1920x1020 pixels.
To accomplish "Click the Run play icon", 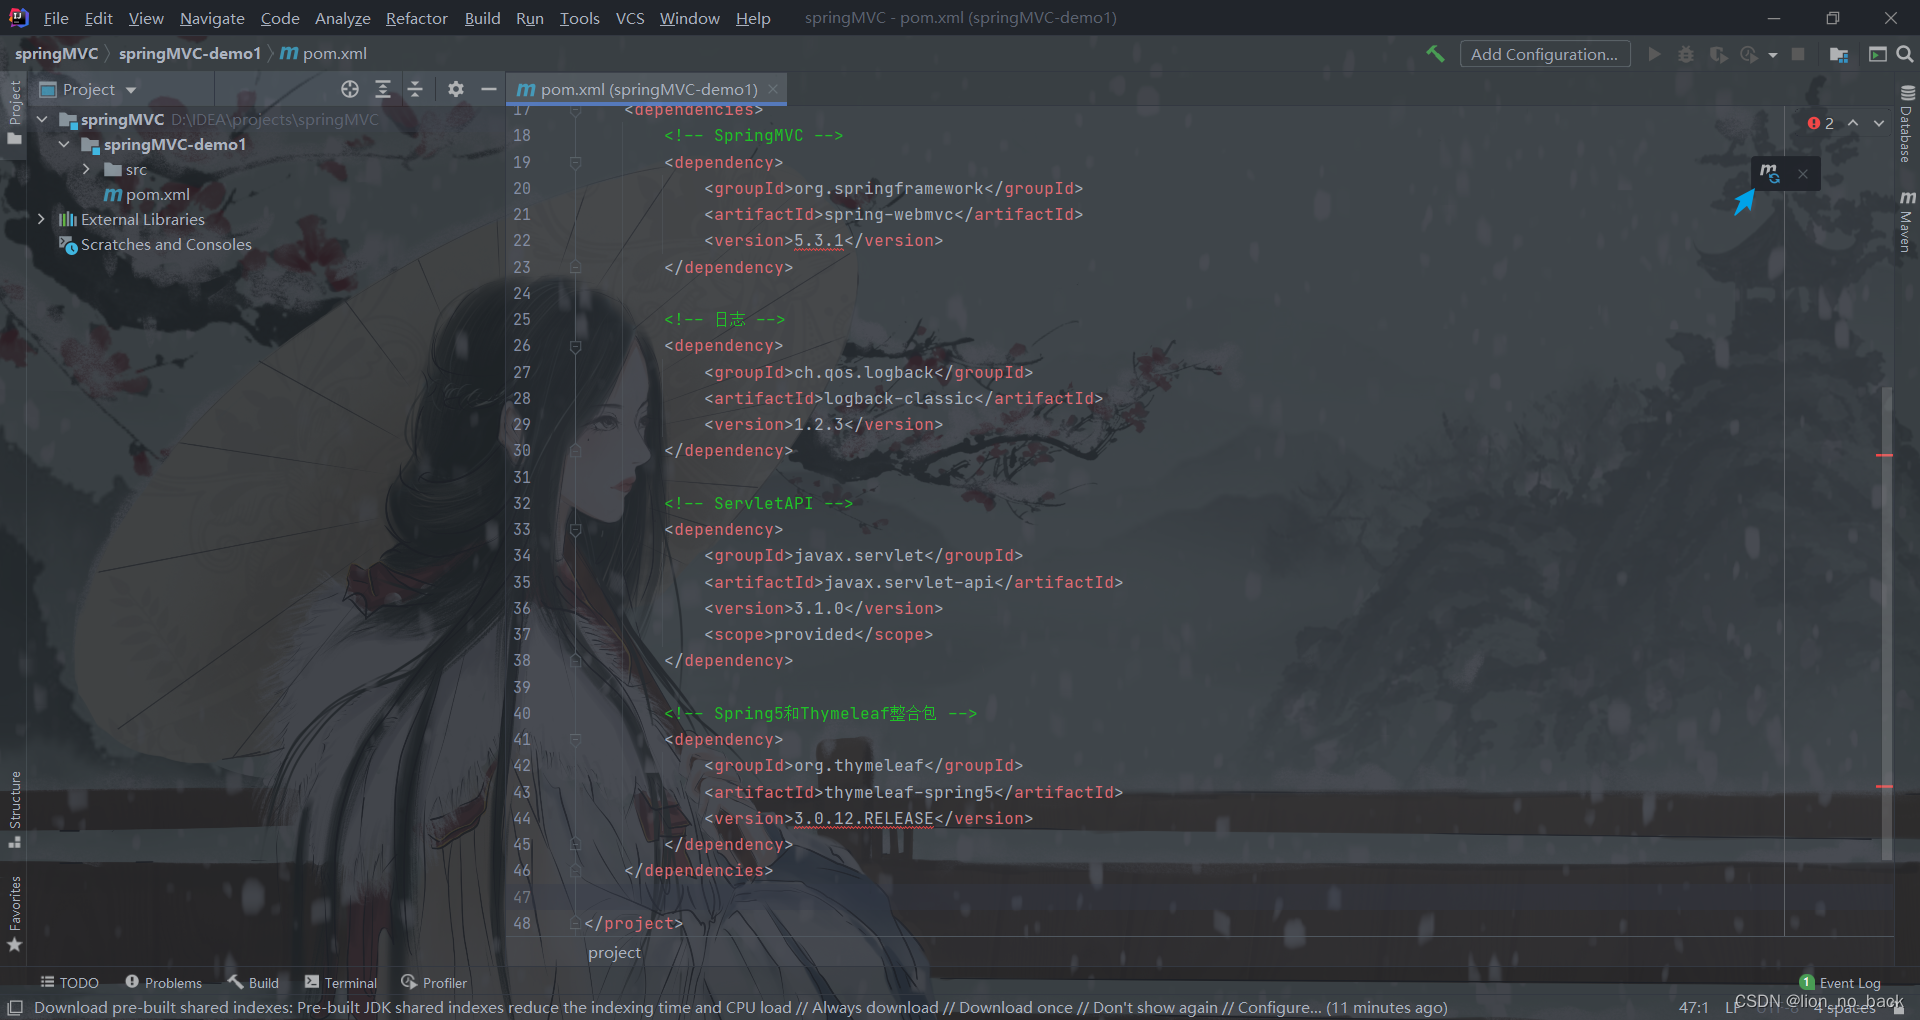I will tap(1655, 54).
